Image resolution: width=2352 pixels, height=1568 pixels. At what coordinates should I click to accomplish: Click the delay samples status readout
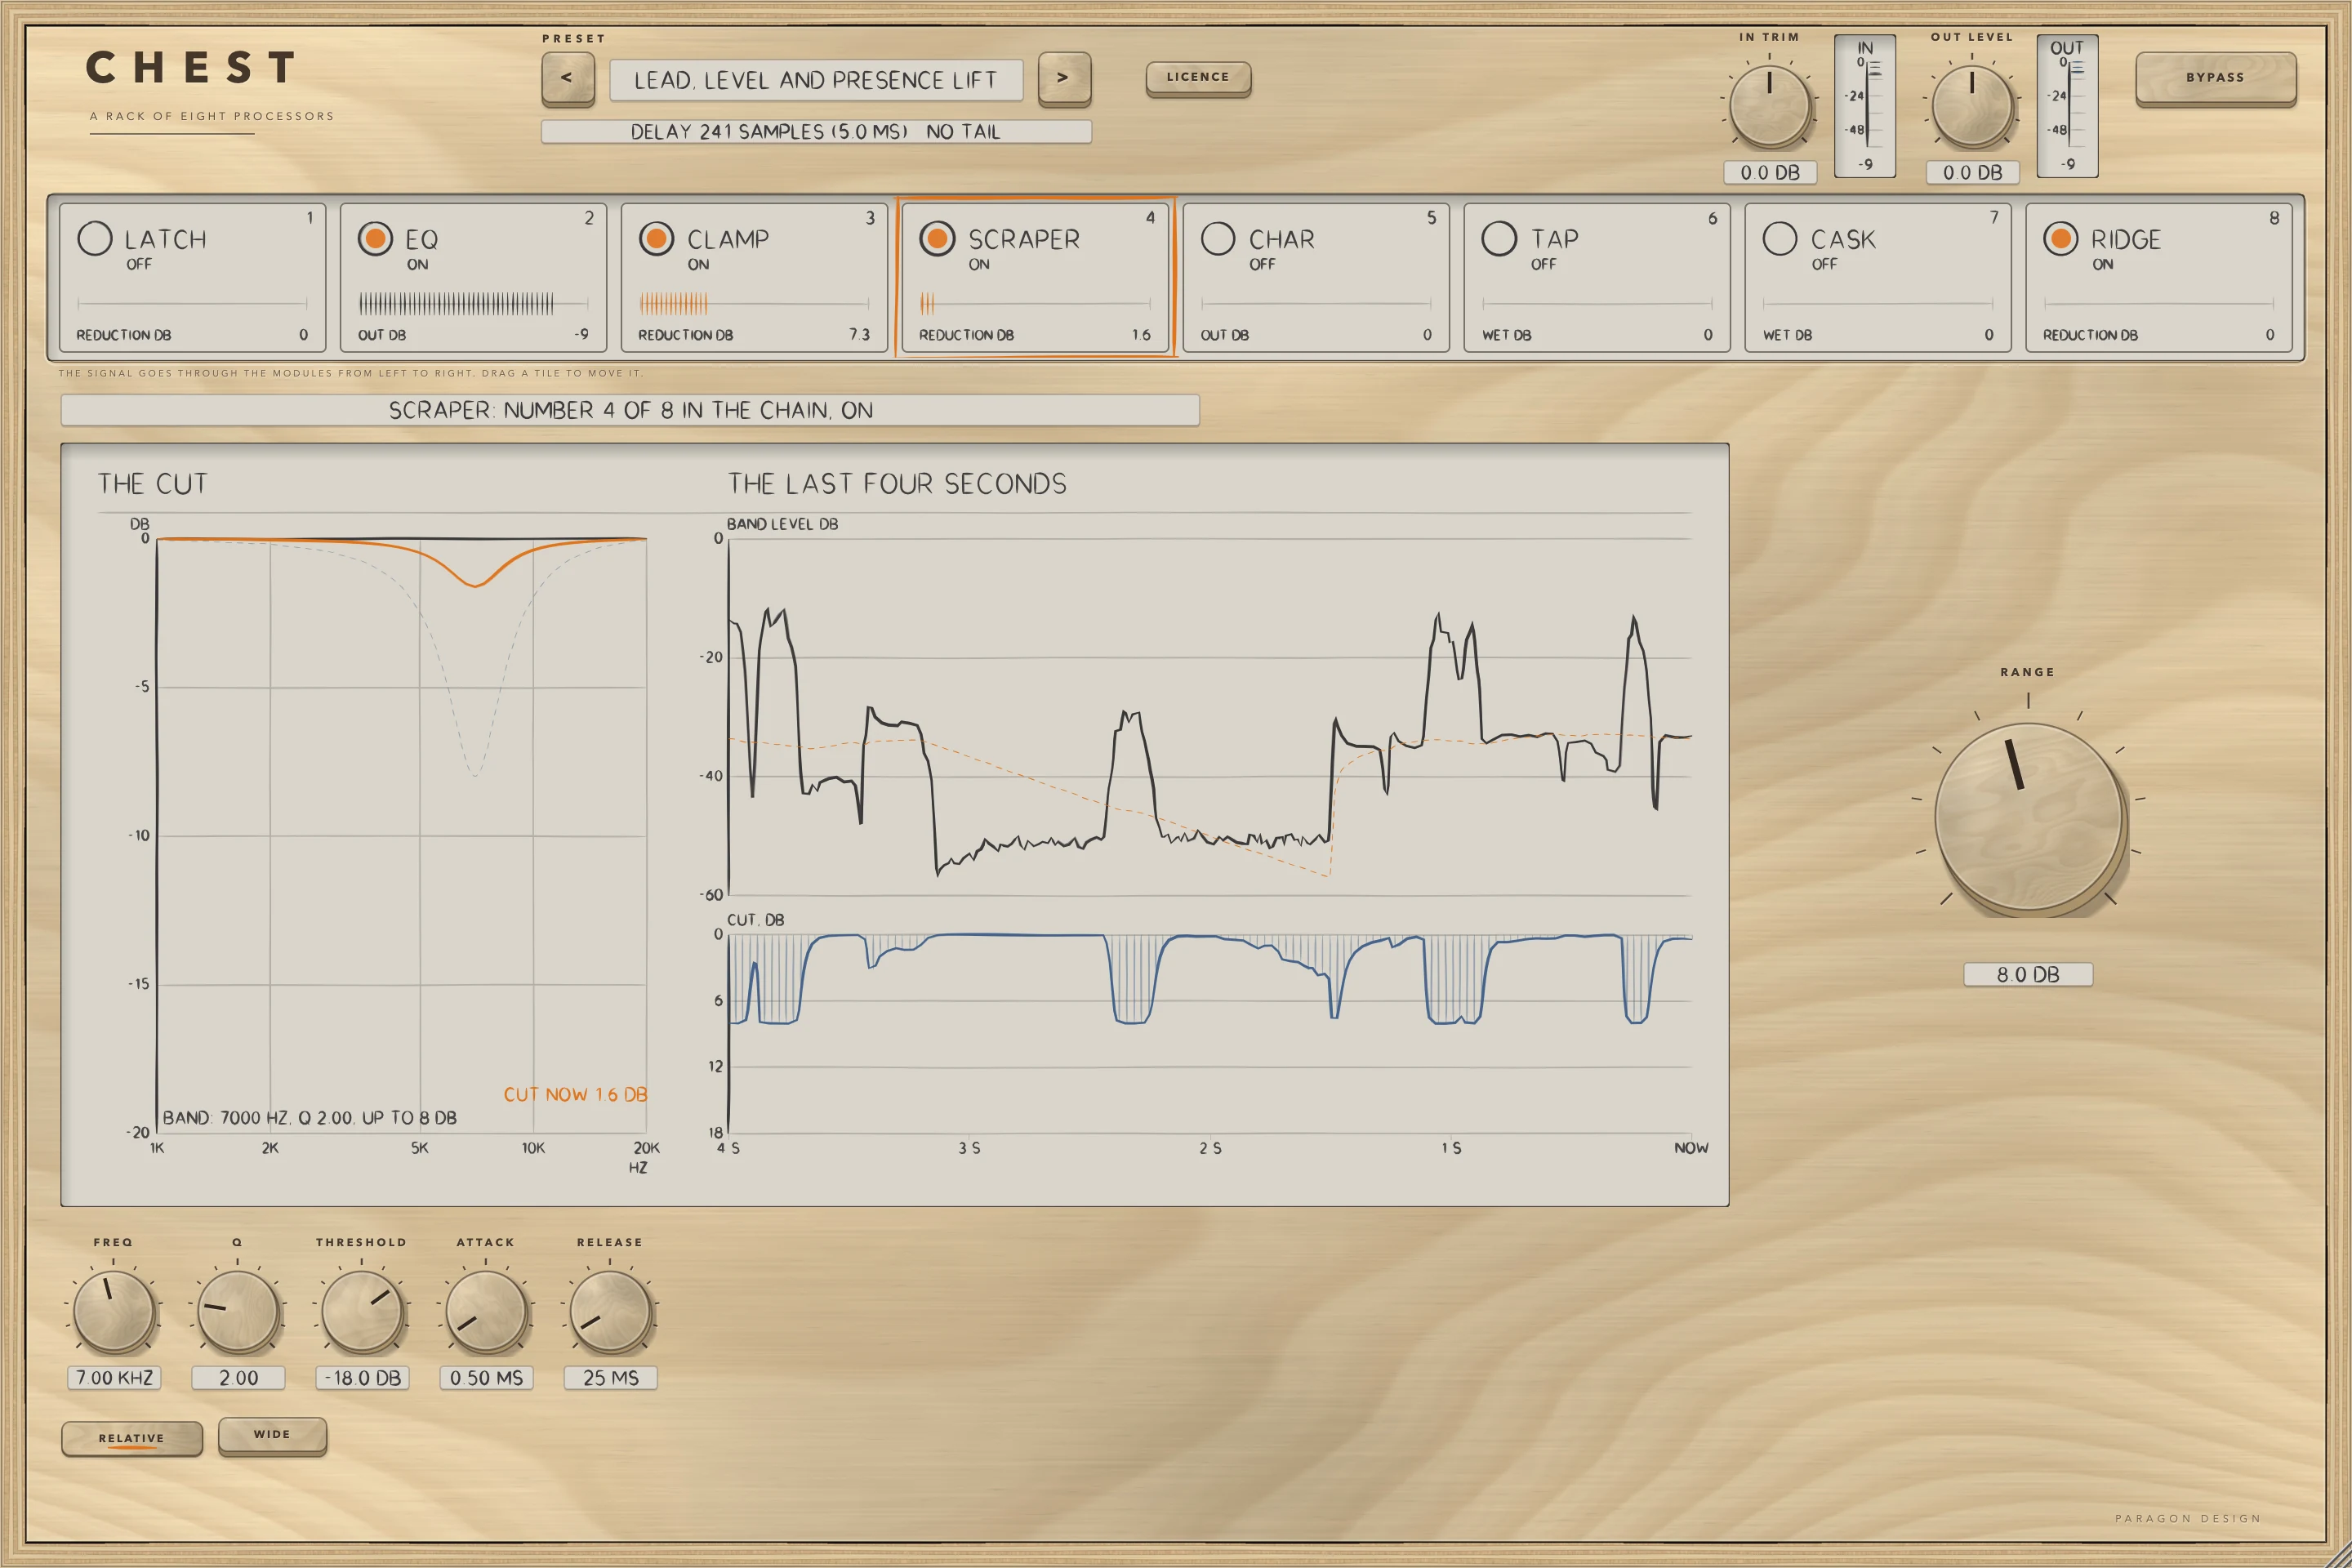(x=816, y=132)
